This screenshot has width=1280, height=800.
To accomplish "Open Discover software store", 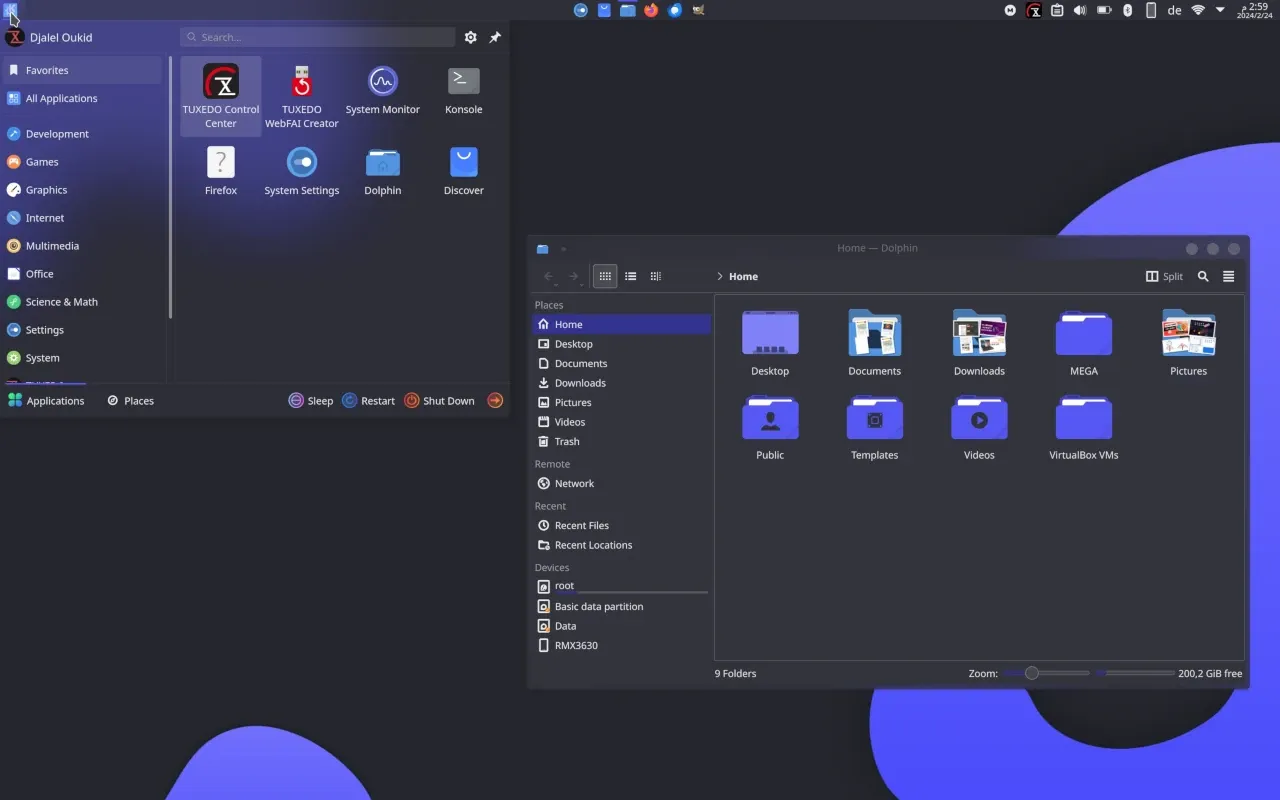I will click(463, 171).
